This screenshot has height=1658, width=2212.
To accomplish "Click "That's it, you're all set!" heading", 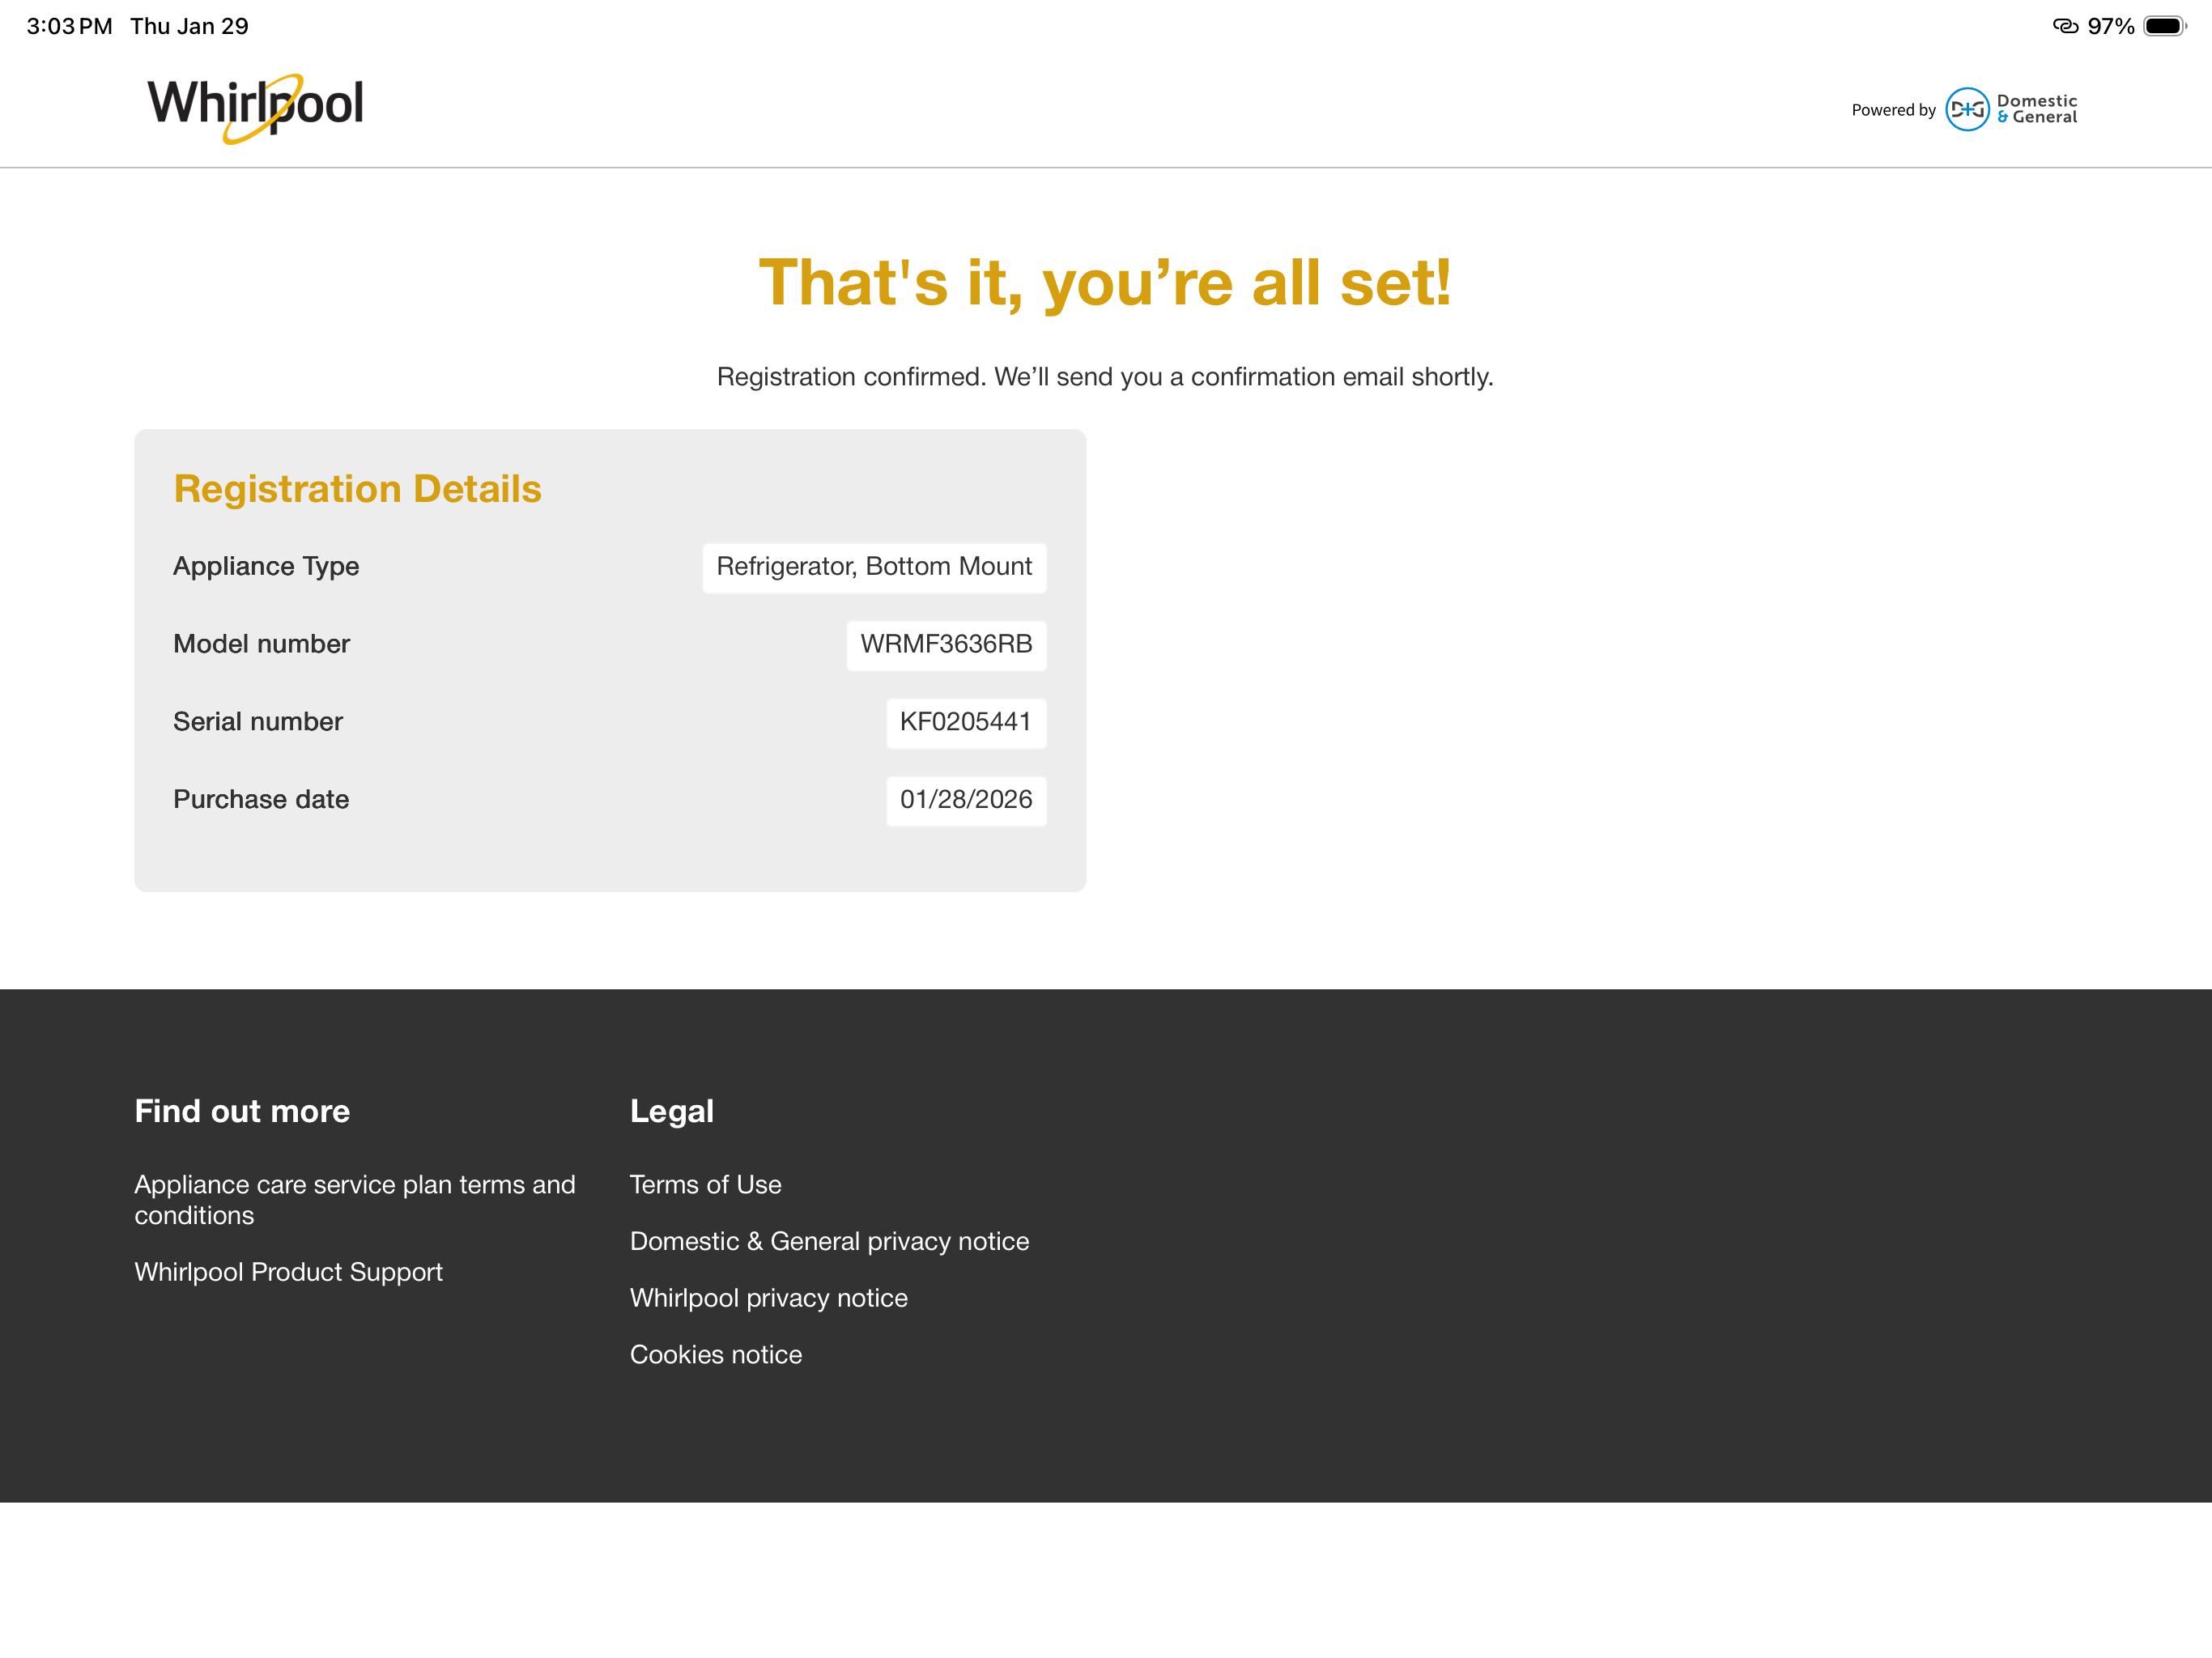I will [1105, 283].
